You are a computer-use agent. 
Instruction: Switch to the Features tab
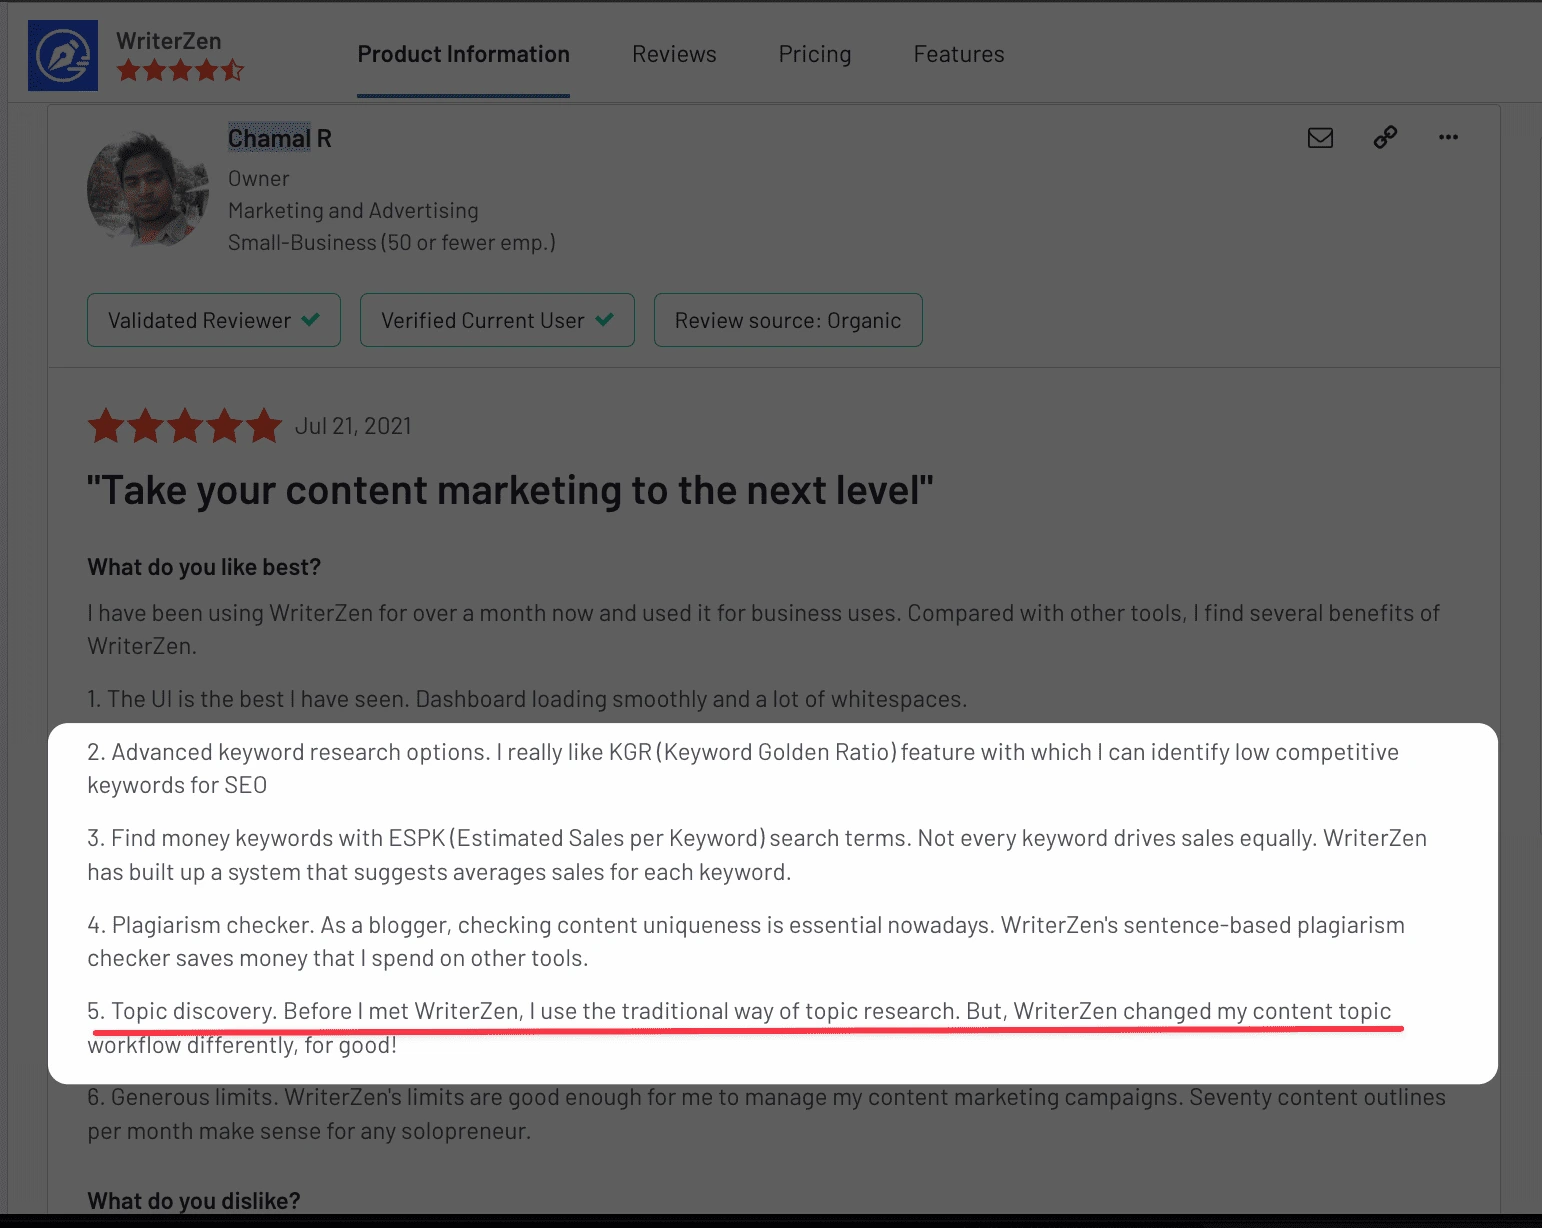959,54
